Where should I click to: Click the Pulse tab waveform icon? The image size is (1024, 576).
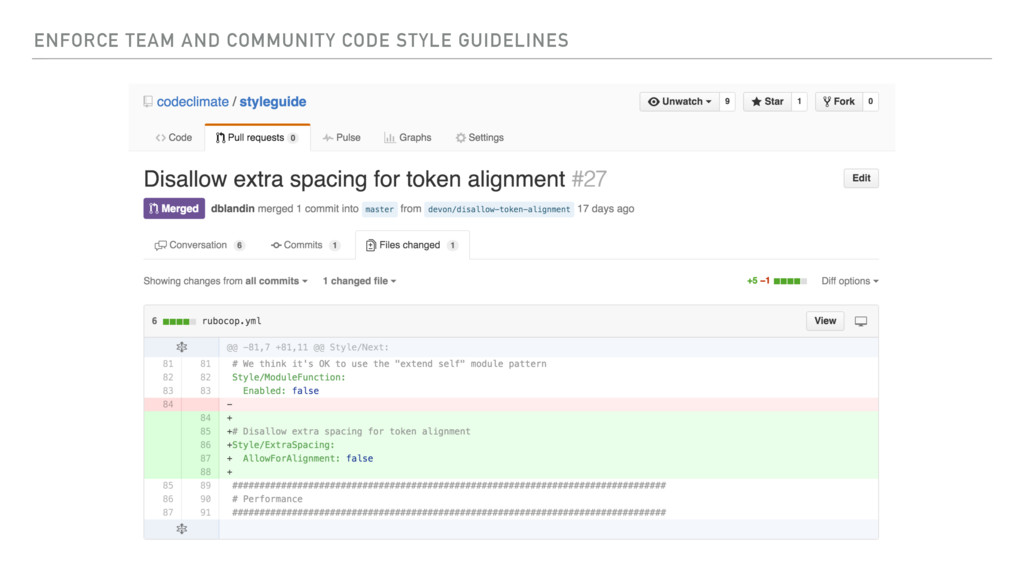(x=327, y=138)
